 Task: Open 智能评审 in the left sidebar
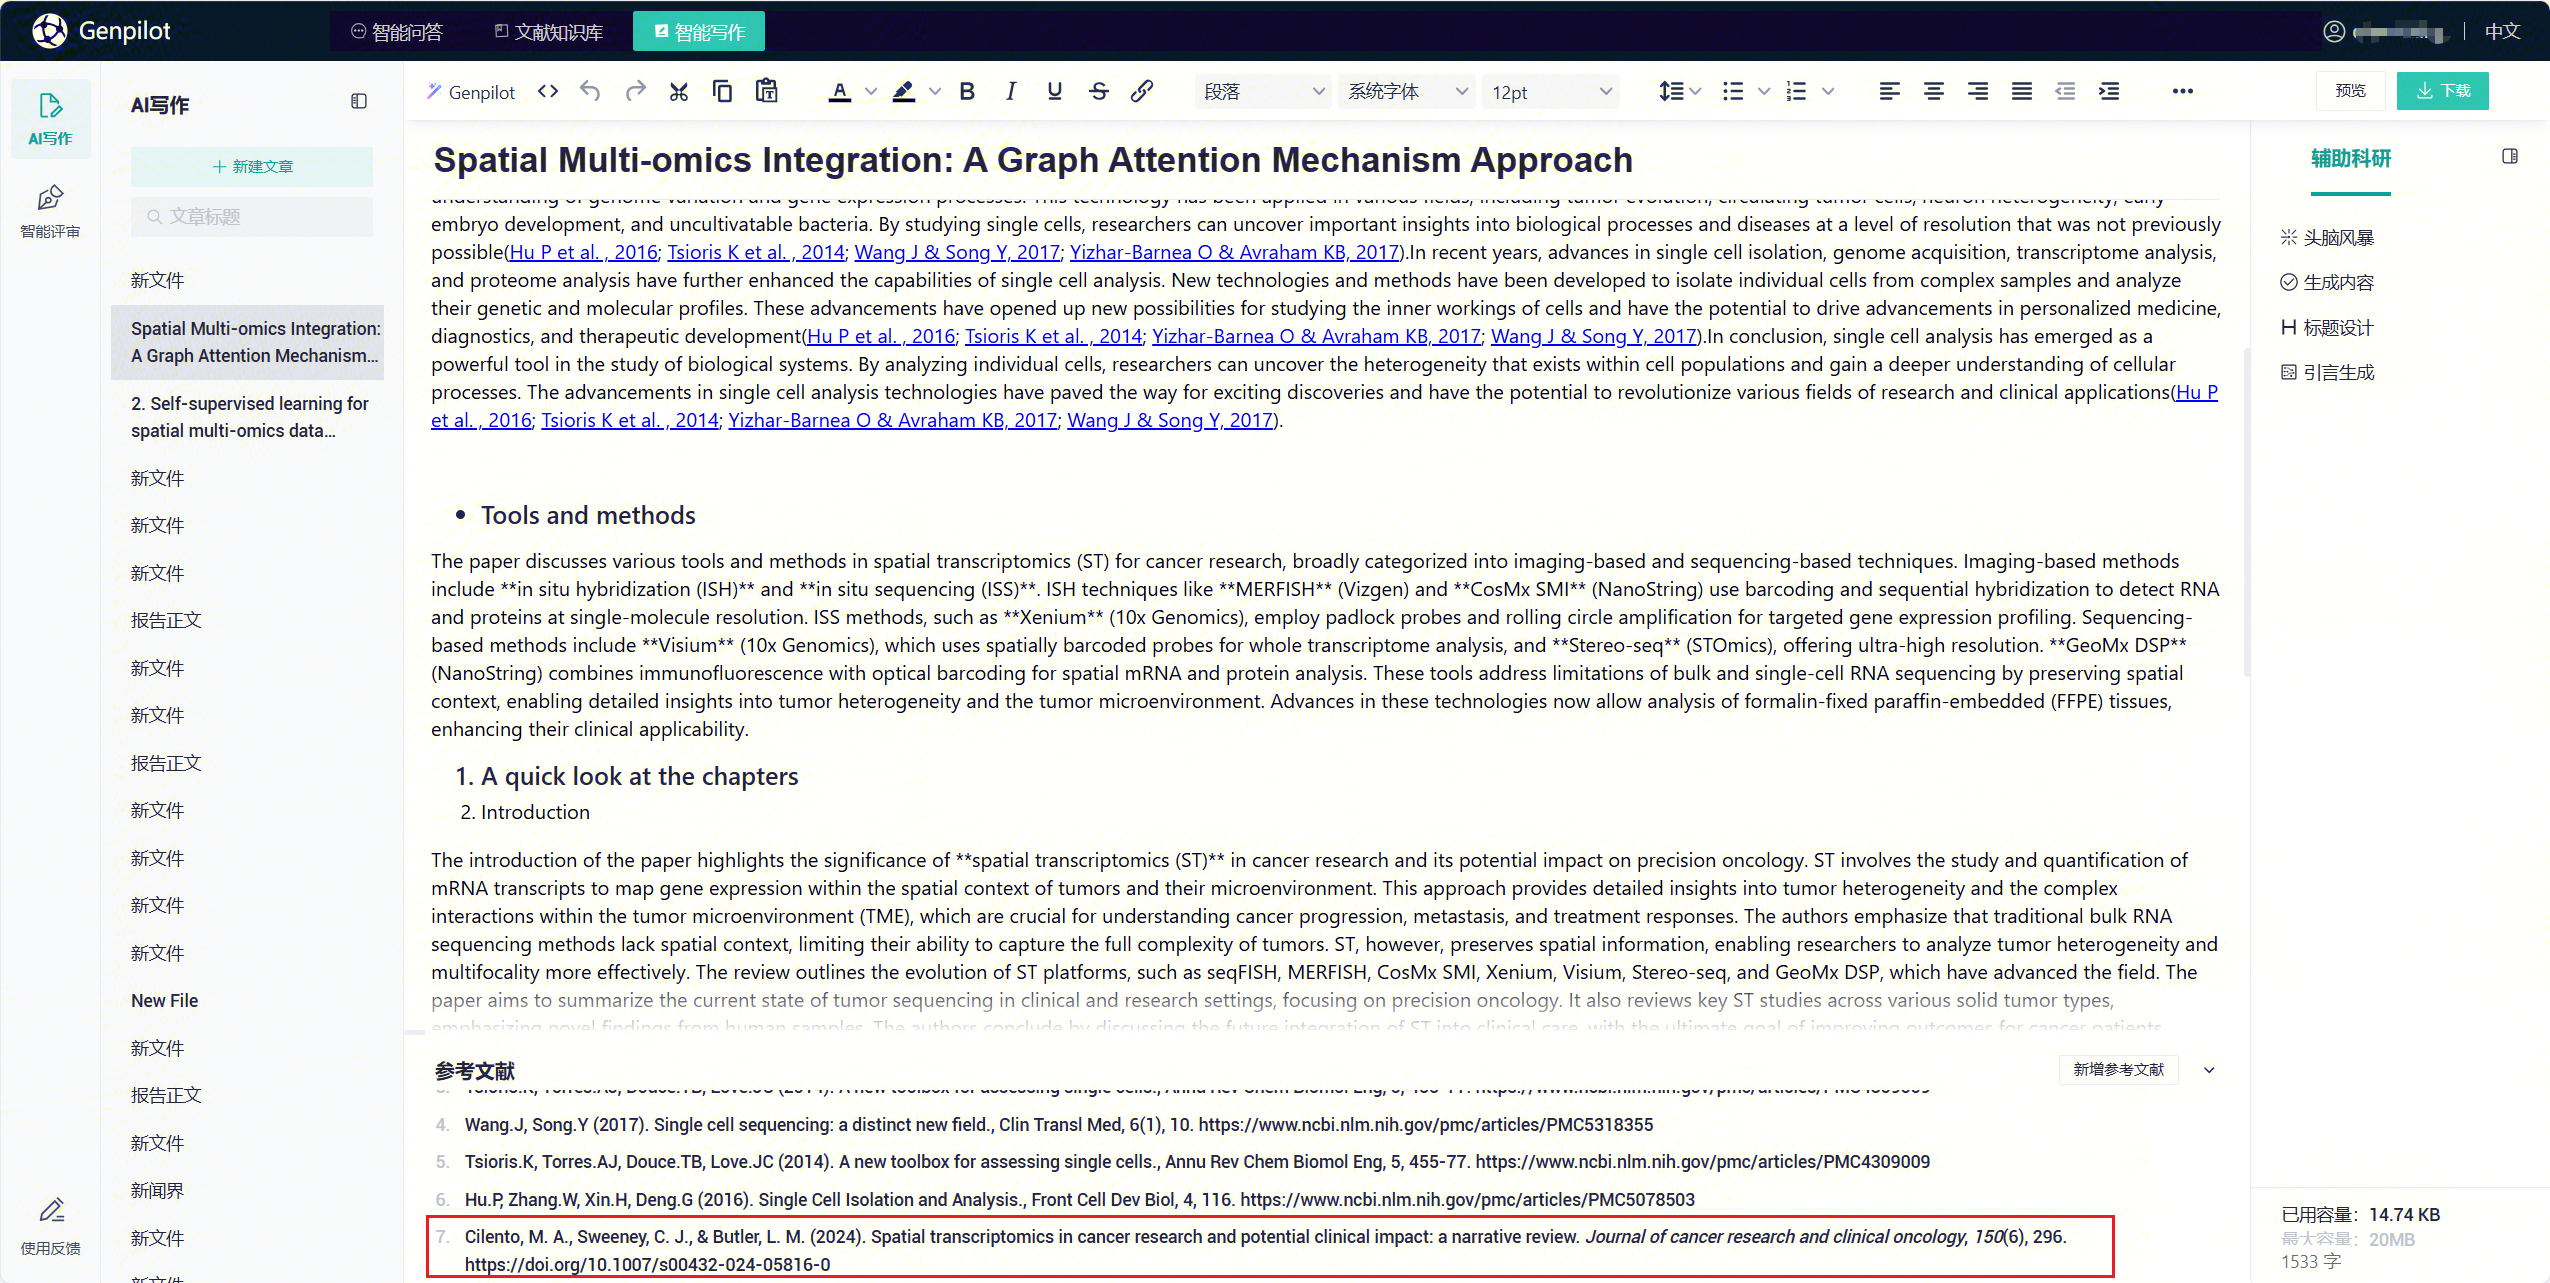click(50, 210)
